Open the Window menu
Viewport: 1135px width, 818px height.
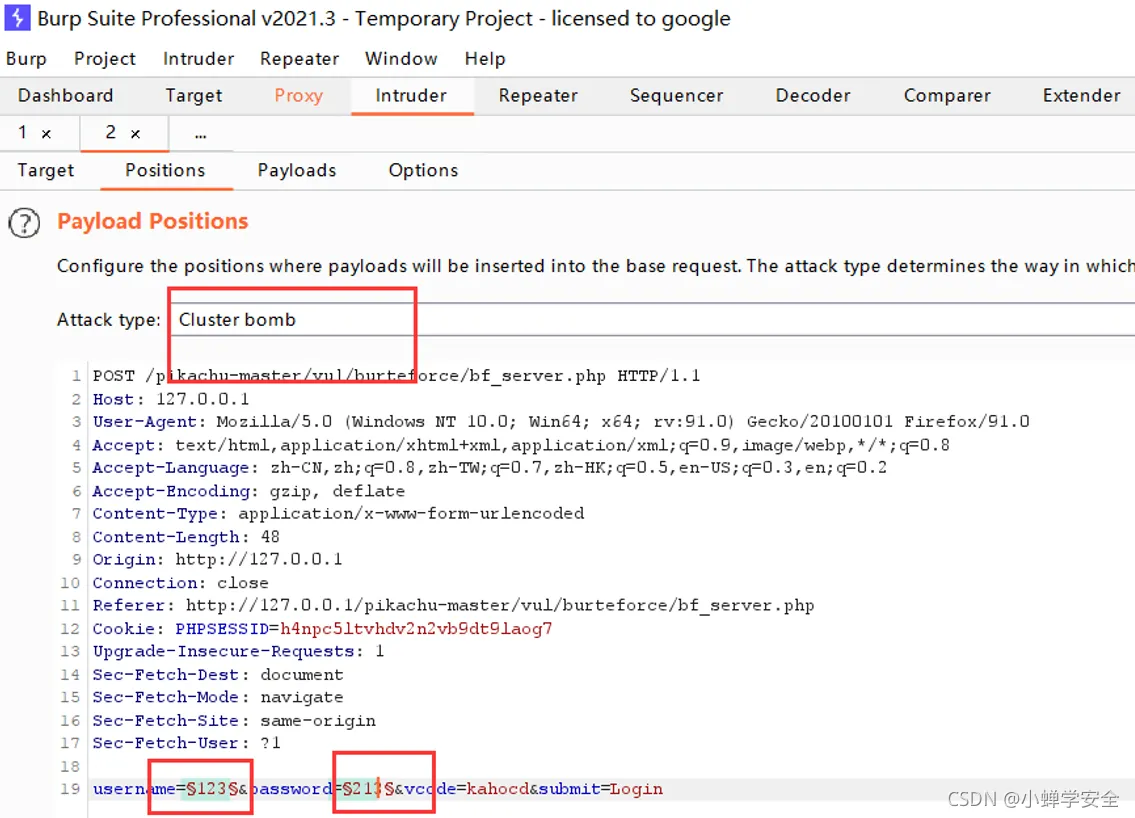click(x=401, y=59)
